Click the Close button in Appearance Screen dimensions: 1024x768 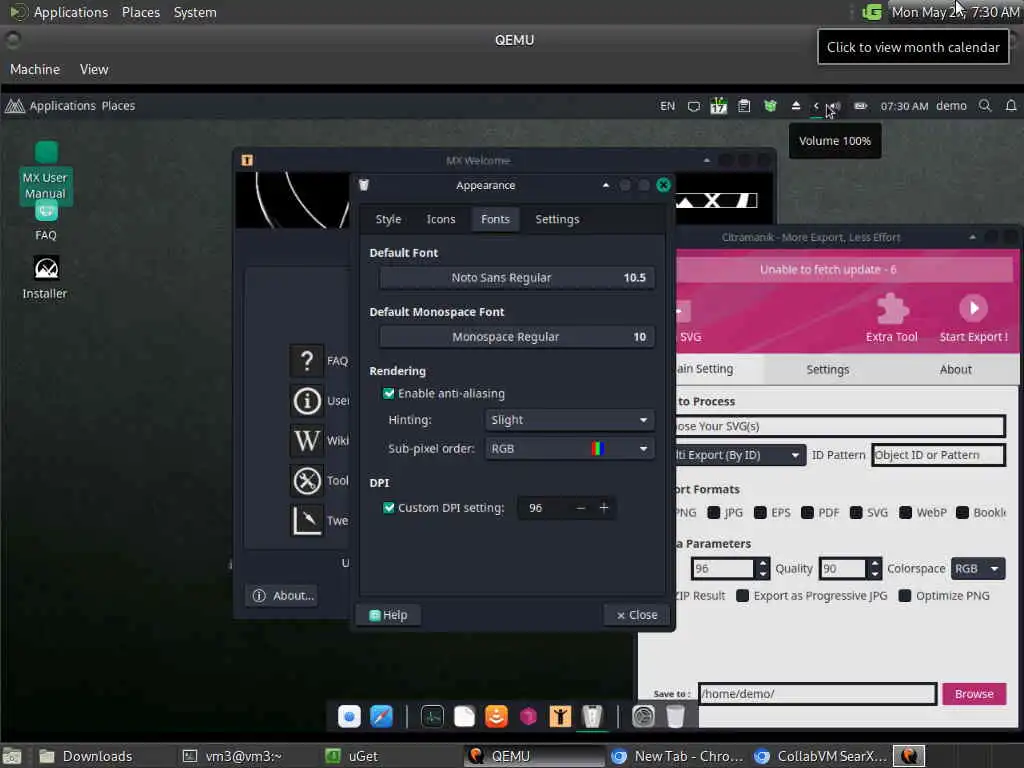point(637,615)
